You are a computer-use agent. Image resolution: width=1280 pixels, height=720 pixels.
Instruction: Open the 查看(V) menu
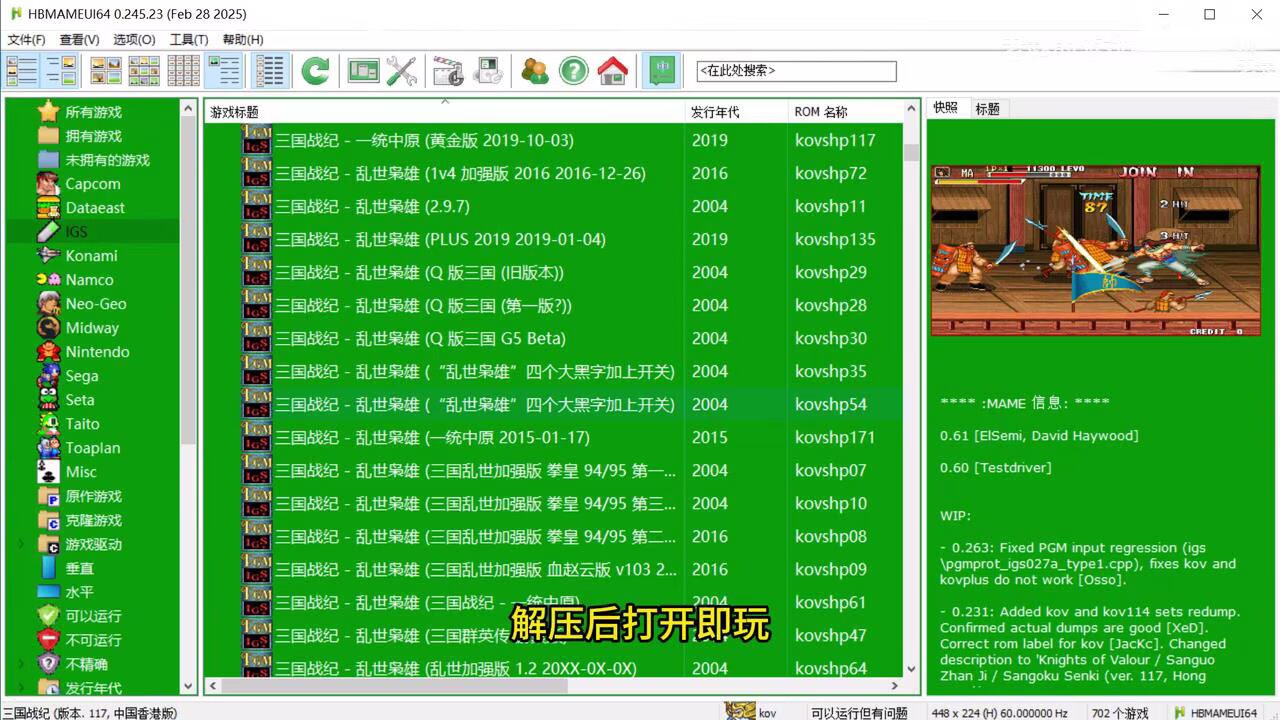(79, 40)
